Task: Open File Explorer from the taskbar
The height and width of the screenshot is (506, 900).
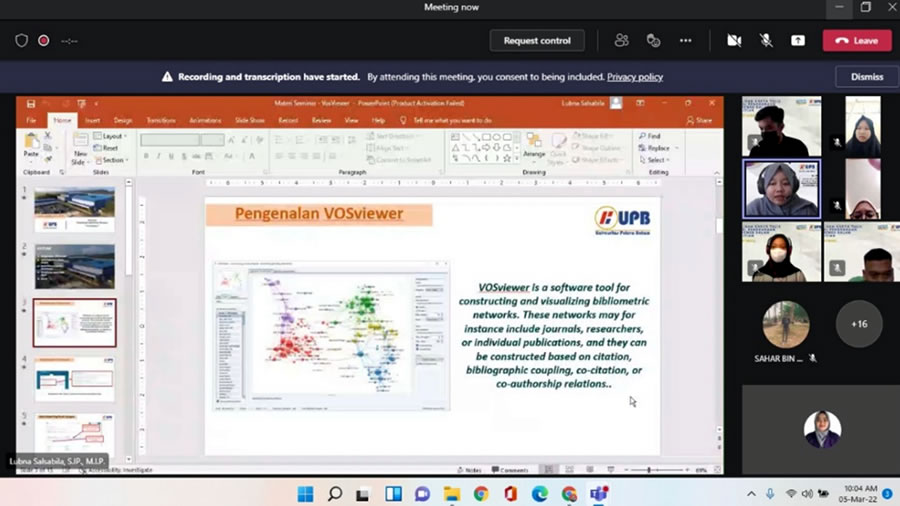Action: (x=451, y=494)
